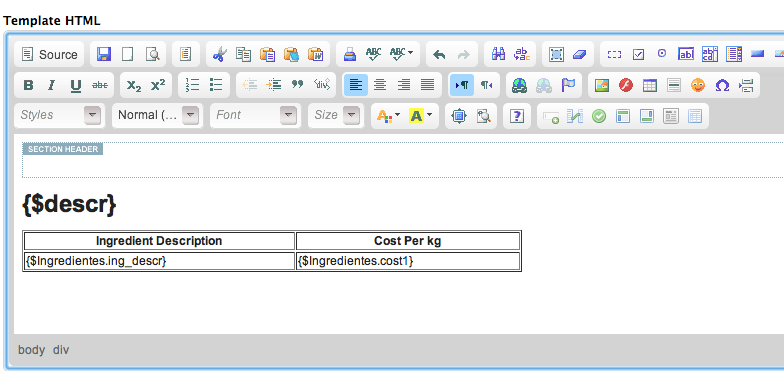Insert a Checkbox form field icon
784x371 pixels.
638,54
